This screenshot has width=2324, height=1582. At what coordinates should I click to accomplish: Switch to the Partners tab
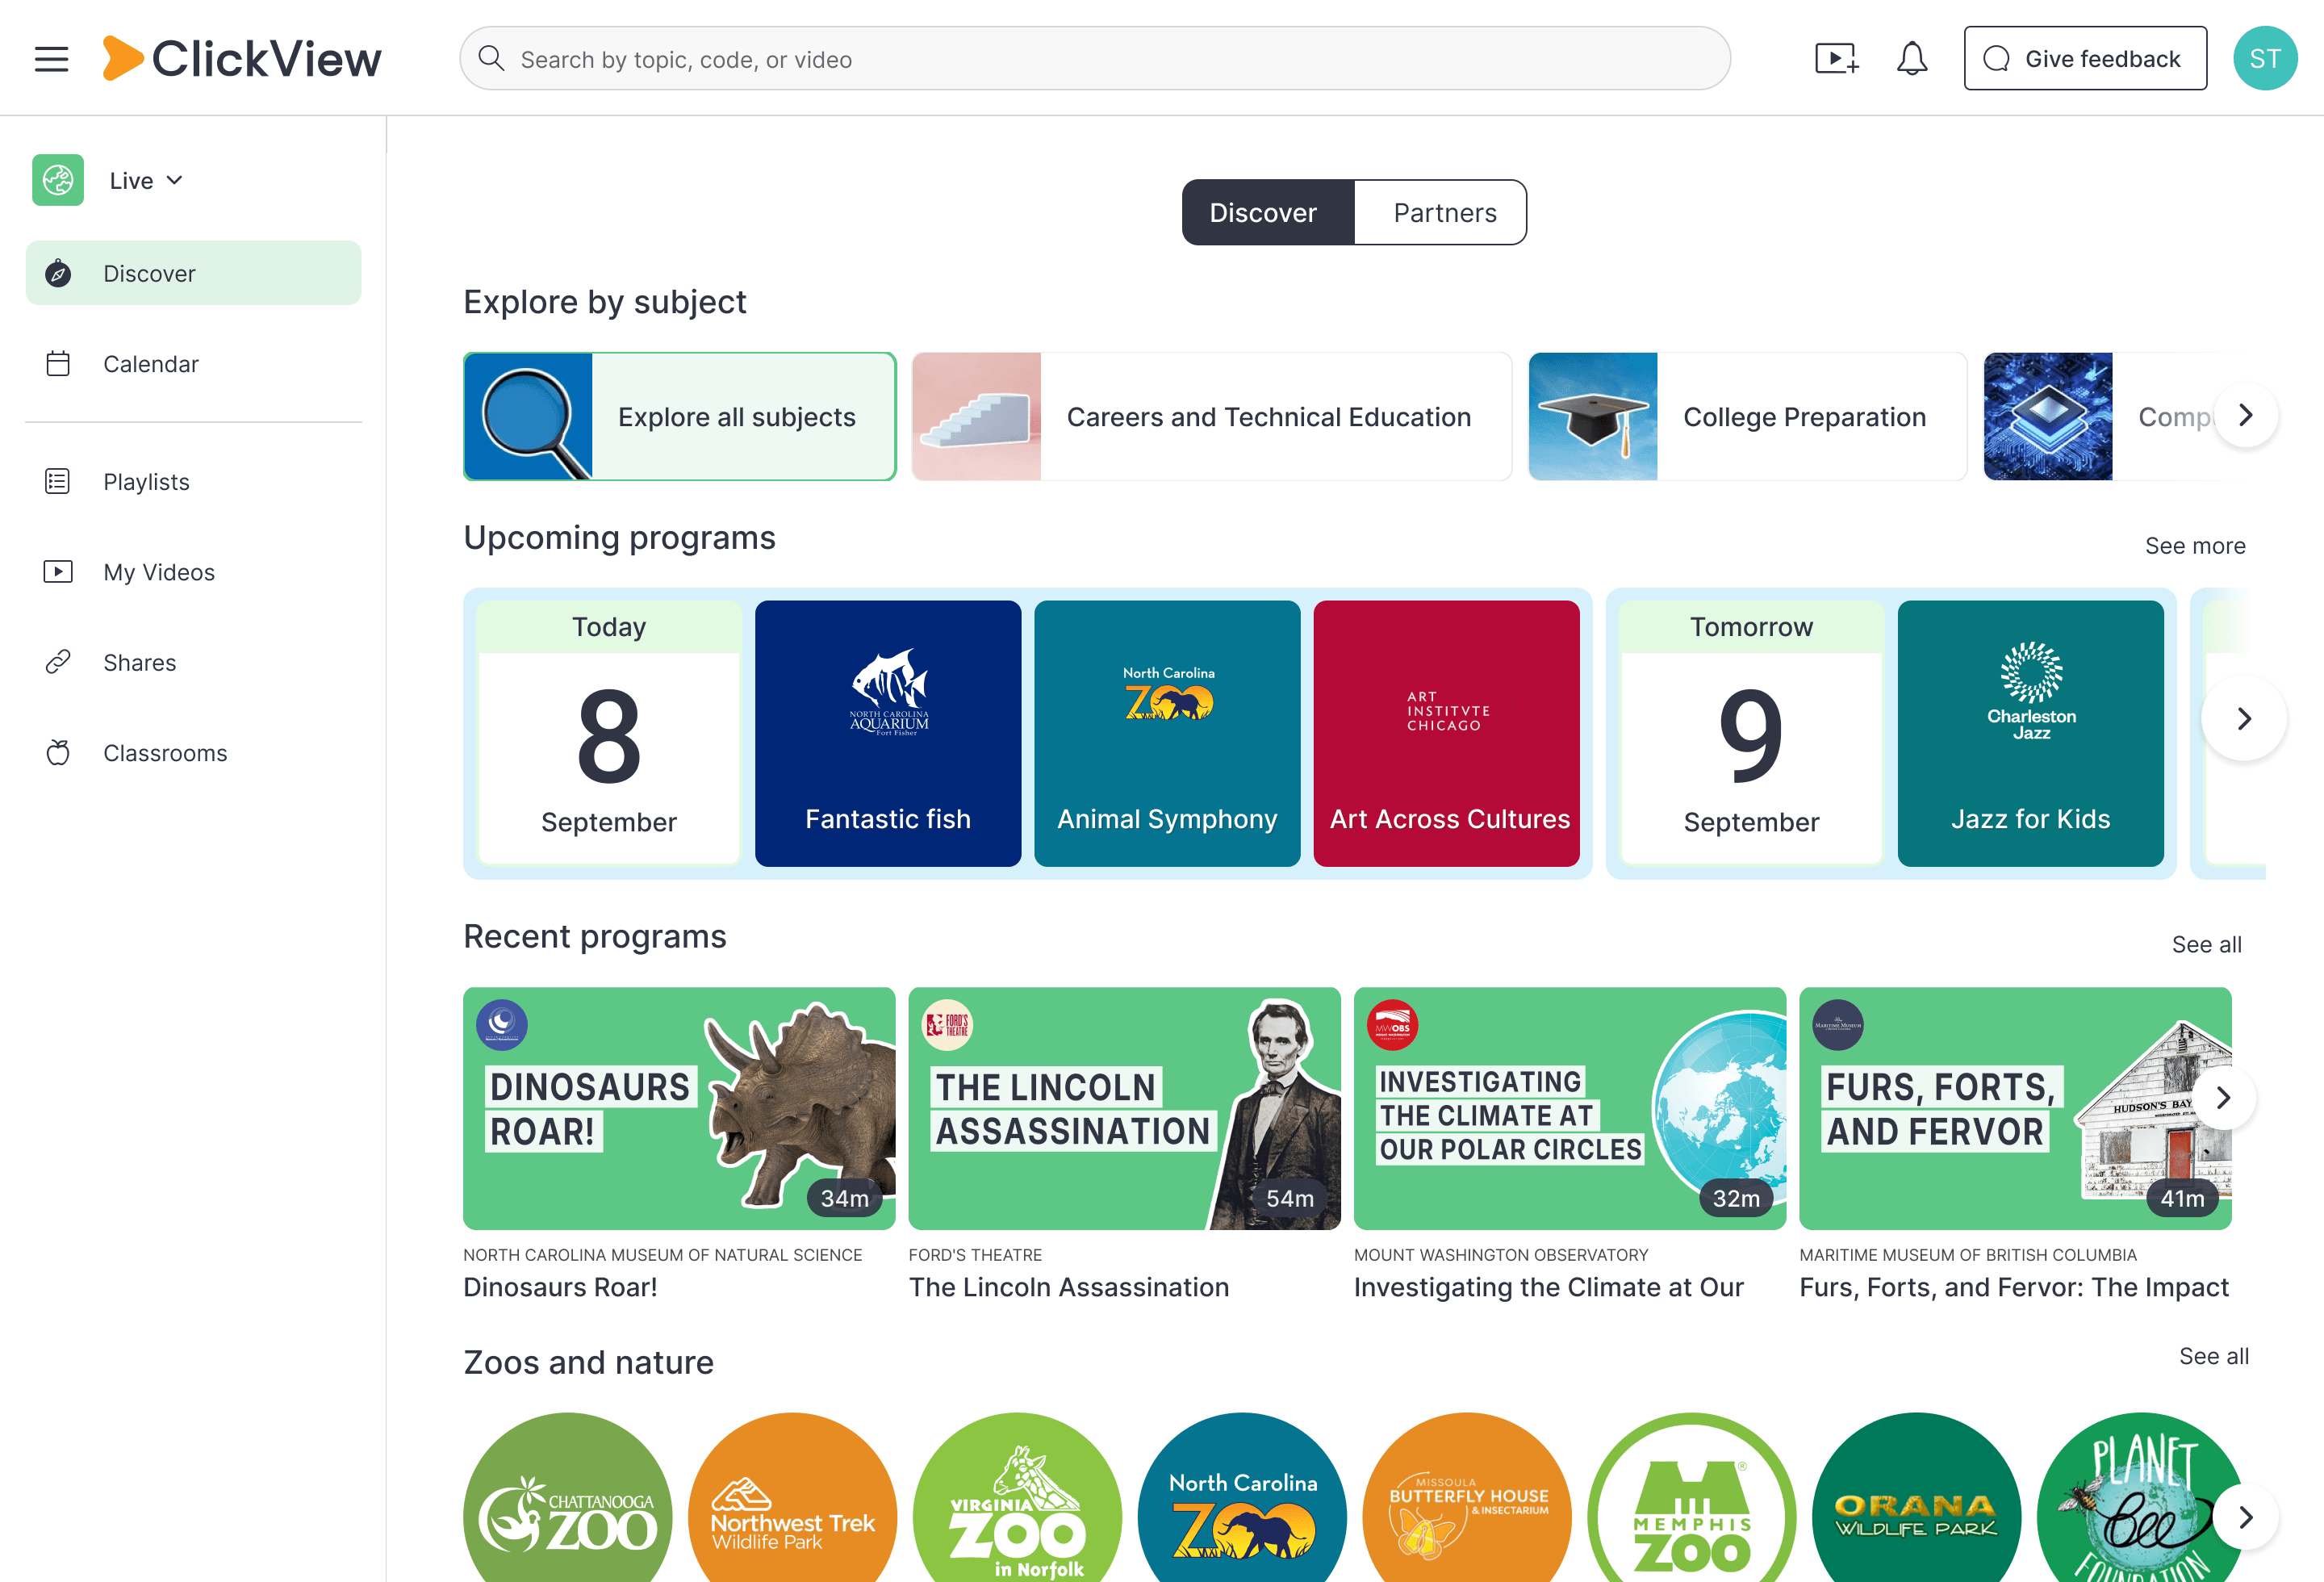point(1442,212)
